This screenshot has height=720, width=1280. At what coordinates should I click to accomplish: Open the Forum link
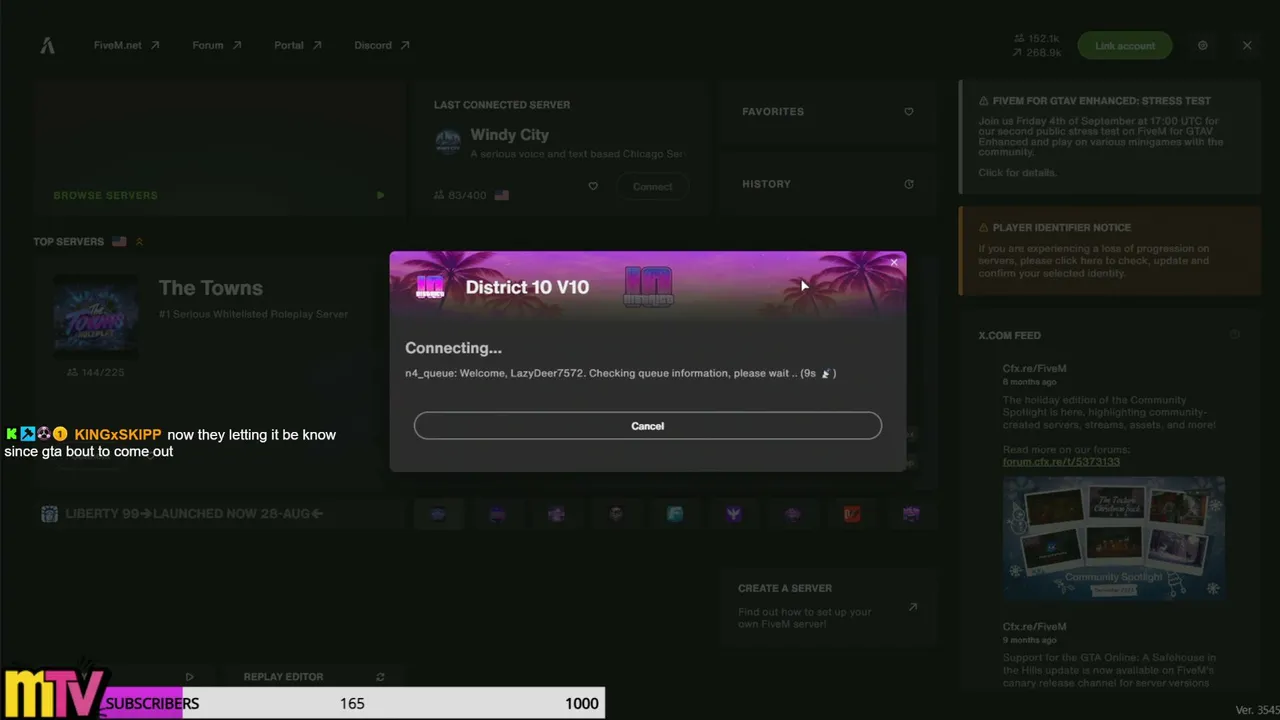tap(217, 45)
